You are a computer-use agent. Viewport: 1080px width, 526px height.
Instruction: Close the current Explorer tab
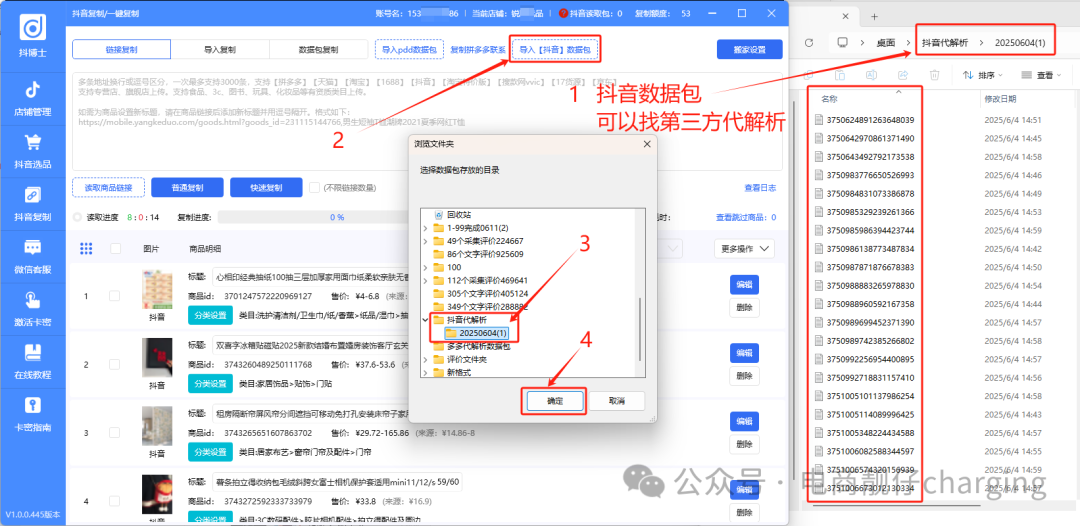847,17
